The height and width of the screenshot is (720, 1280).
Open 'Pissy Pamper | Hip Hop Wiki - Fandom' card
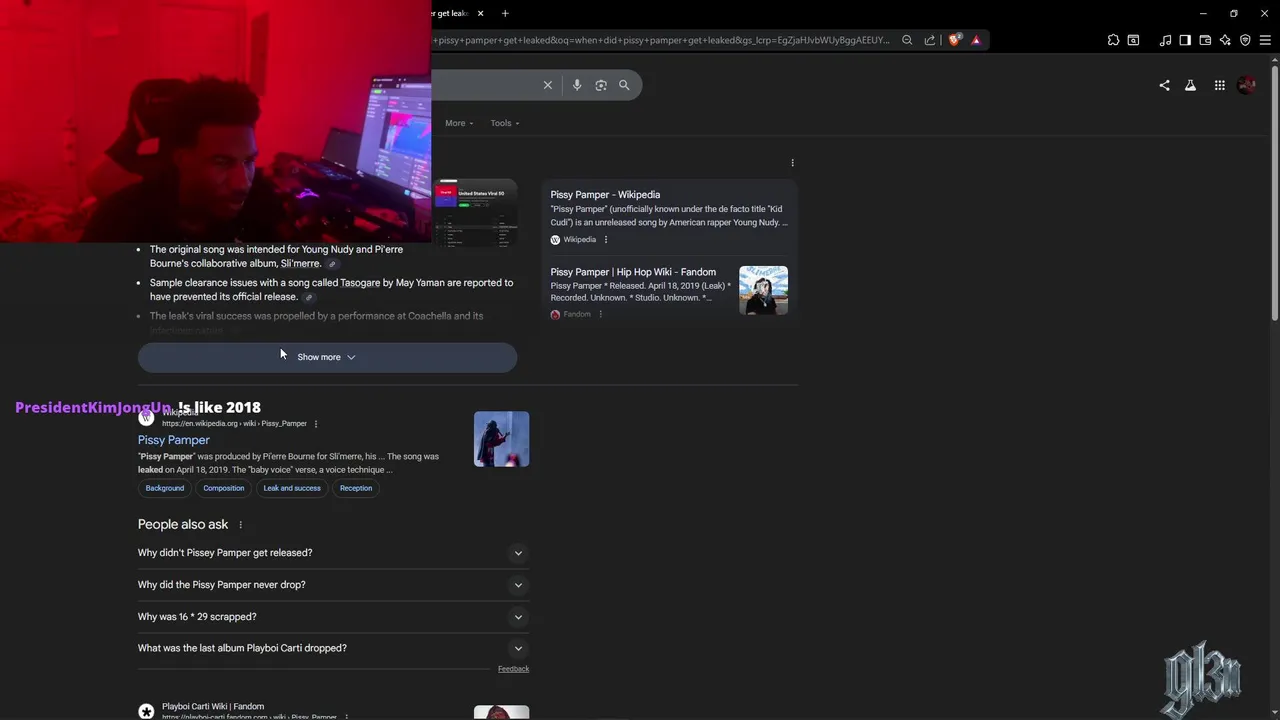pos(633,272)
